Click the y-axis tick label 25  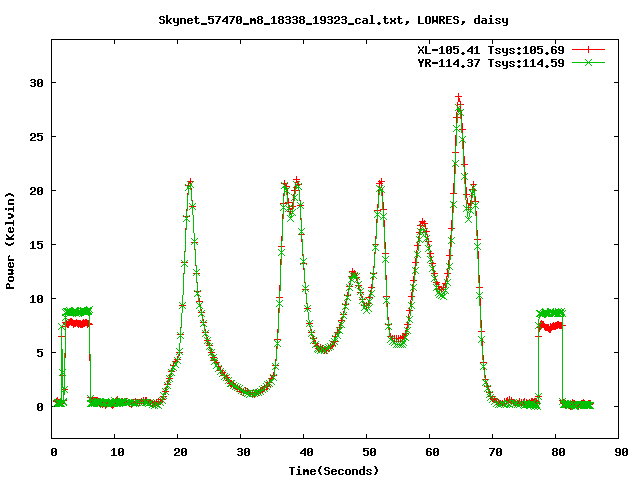point(36,137)
